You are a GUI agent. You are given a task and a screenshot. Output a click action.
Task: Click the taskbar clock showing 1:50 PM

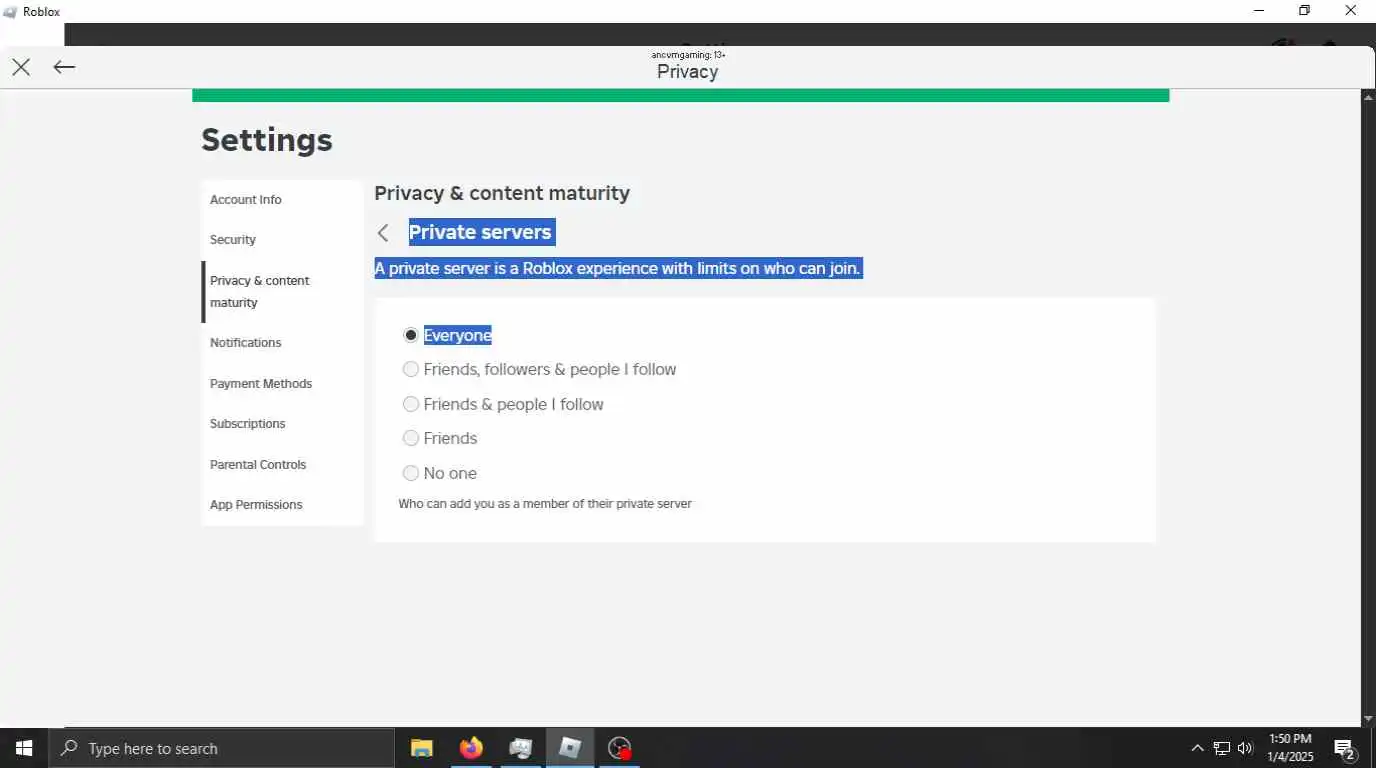[x=1290, y=748]
